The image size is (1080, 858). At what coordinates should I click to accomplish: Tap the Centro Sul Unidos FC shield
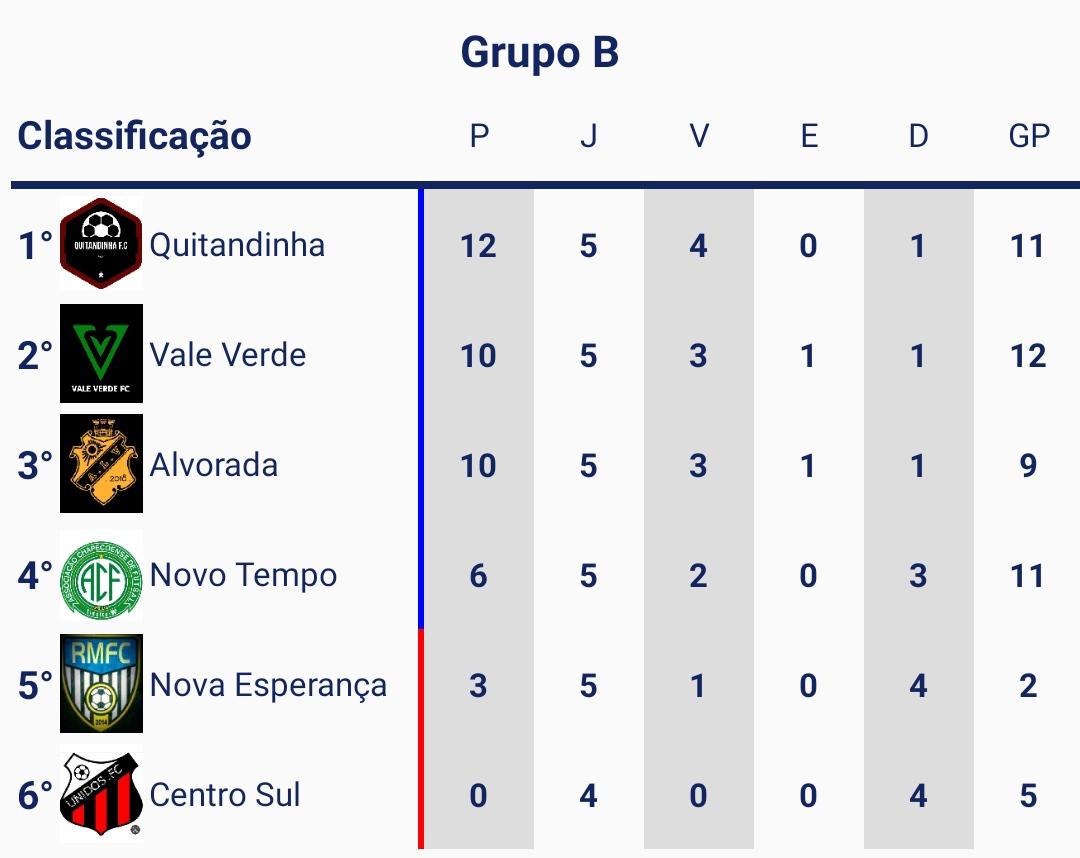(101, 795)
